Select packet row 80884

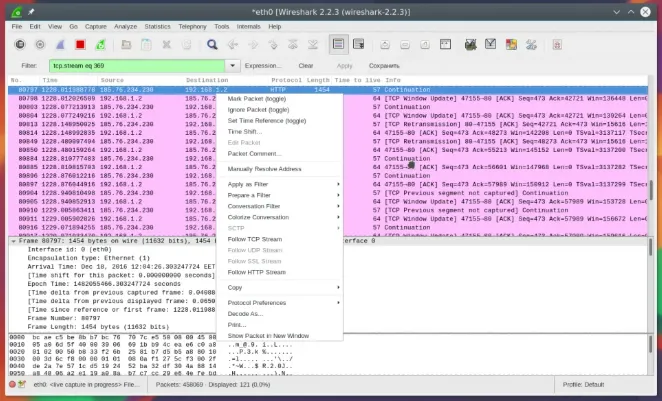coord(328,159)
